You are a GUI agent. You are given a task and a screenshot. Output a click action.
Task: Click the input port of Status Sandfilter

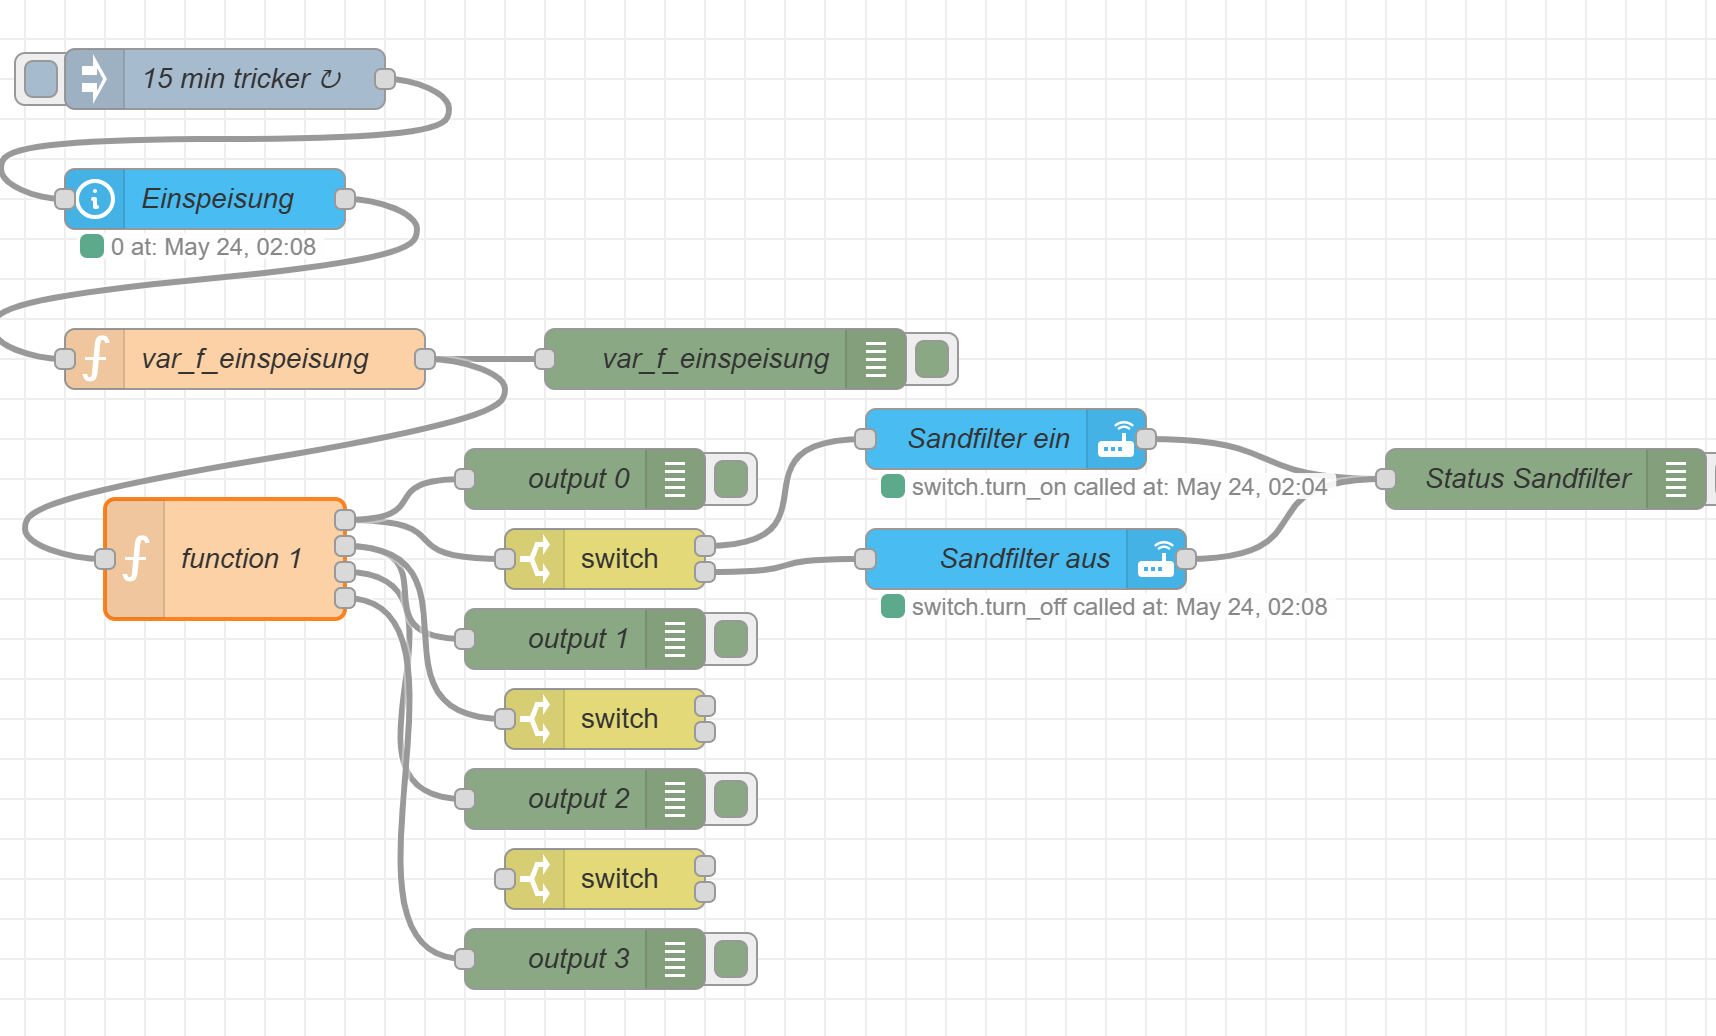(1386, 479)
